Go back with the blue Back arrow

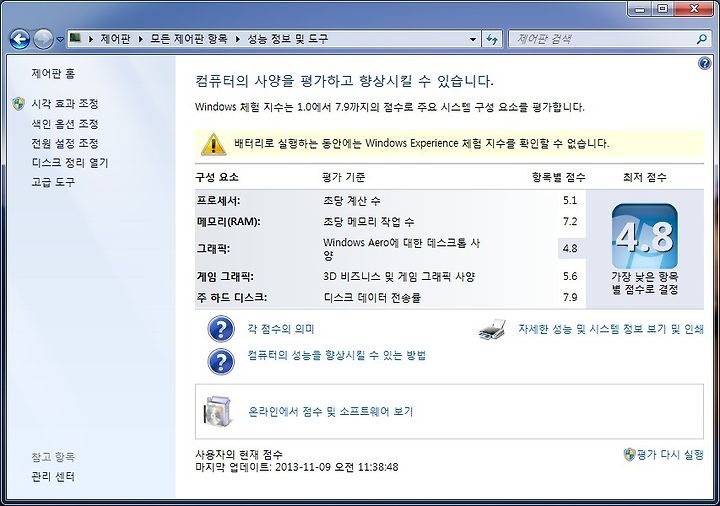(20, 39)
